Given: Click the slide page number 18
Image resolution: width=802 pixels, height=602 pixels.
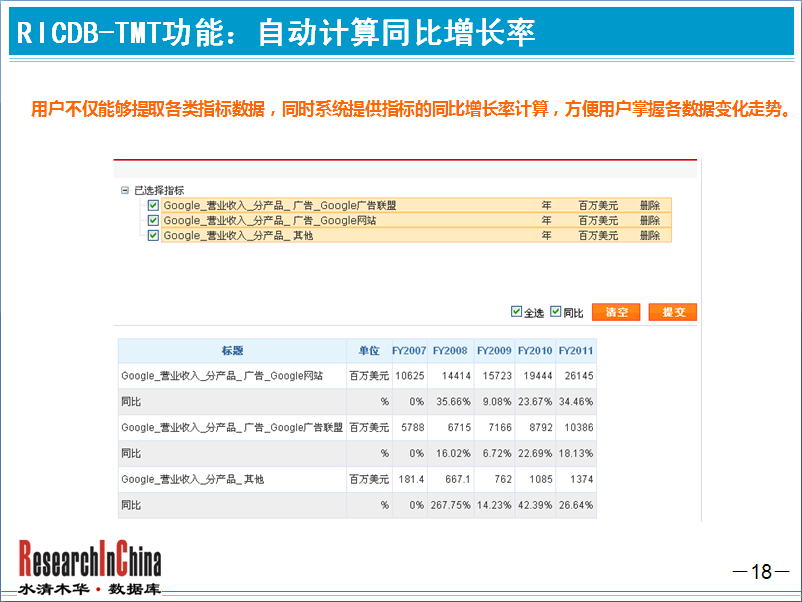Looking at the screenshot, I should tap(761, 571).
